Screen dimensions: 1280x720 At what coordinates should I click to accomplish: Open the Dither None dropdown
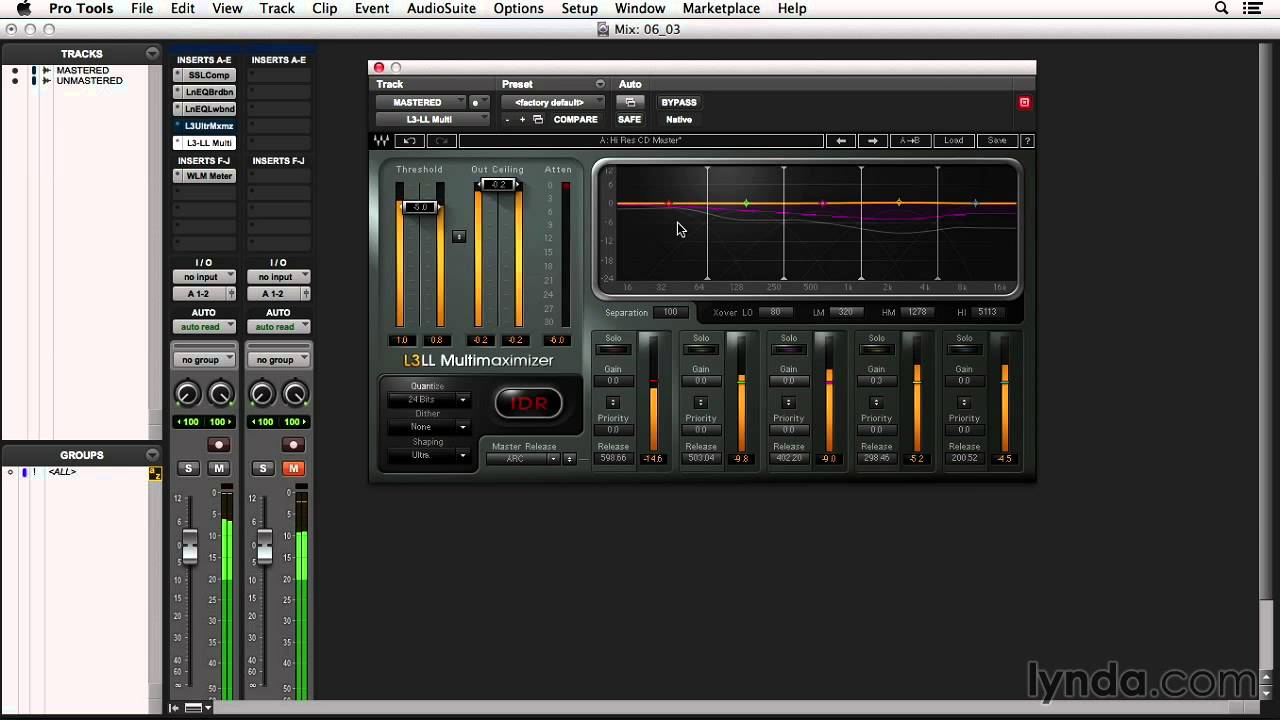tap(428, 427)
